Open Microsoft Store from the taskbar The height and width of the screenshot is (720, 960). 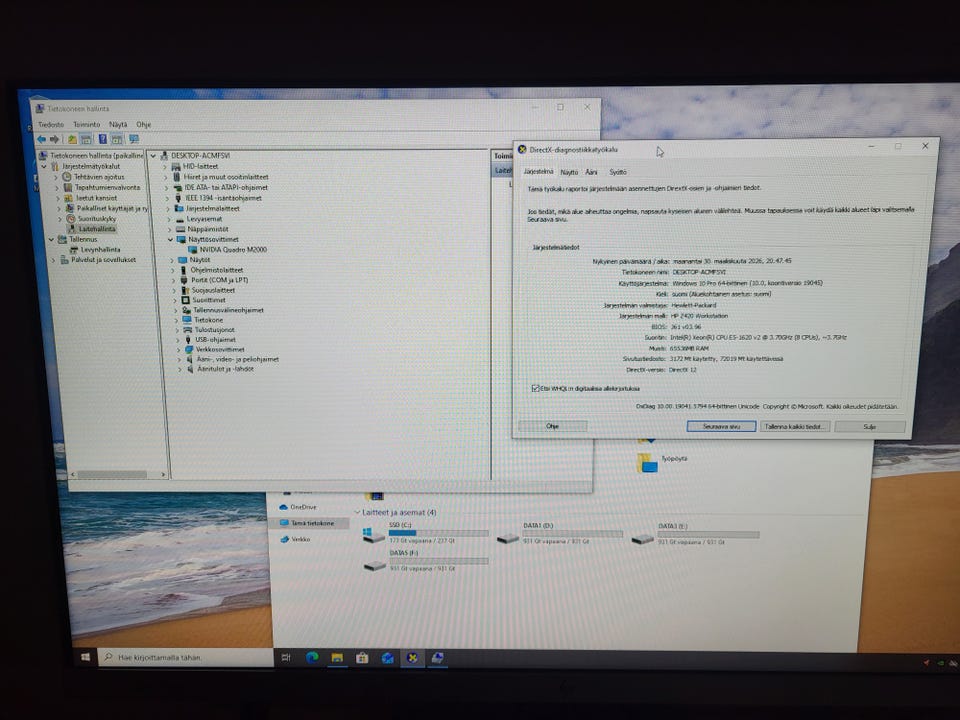(x=362, y=658)
